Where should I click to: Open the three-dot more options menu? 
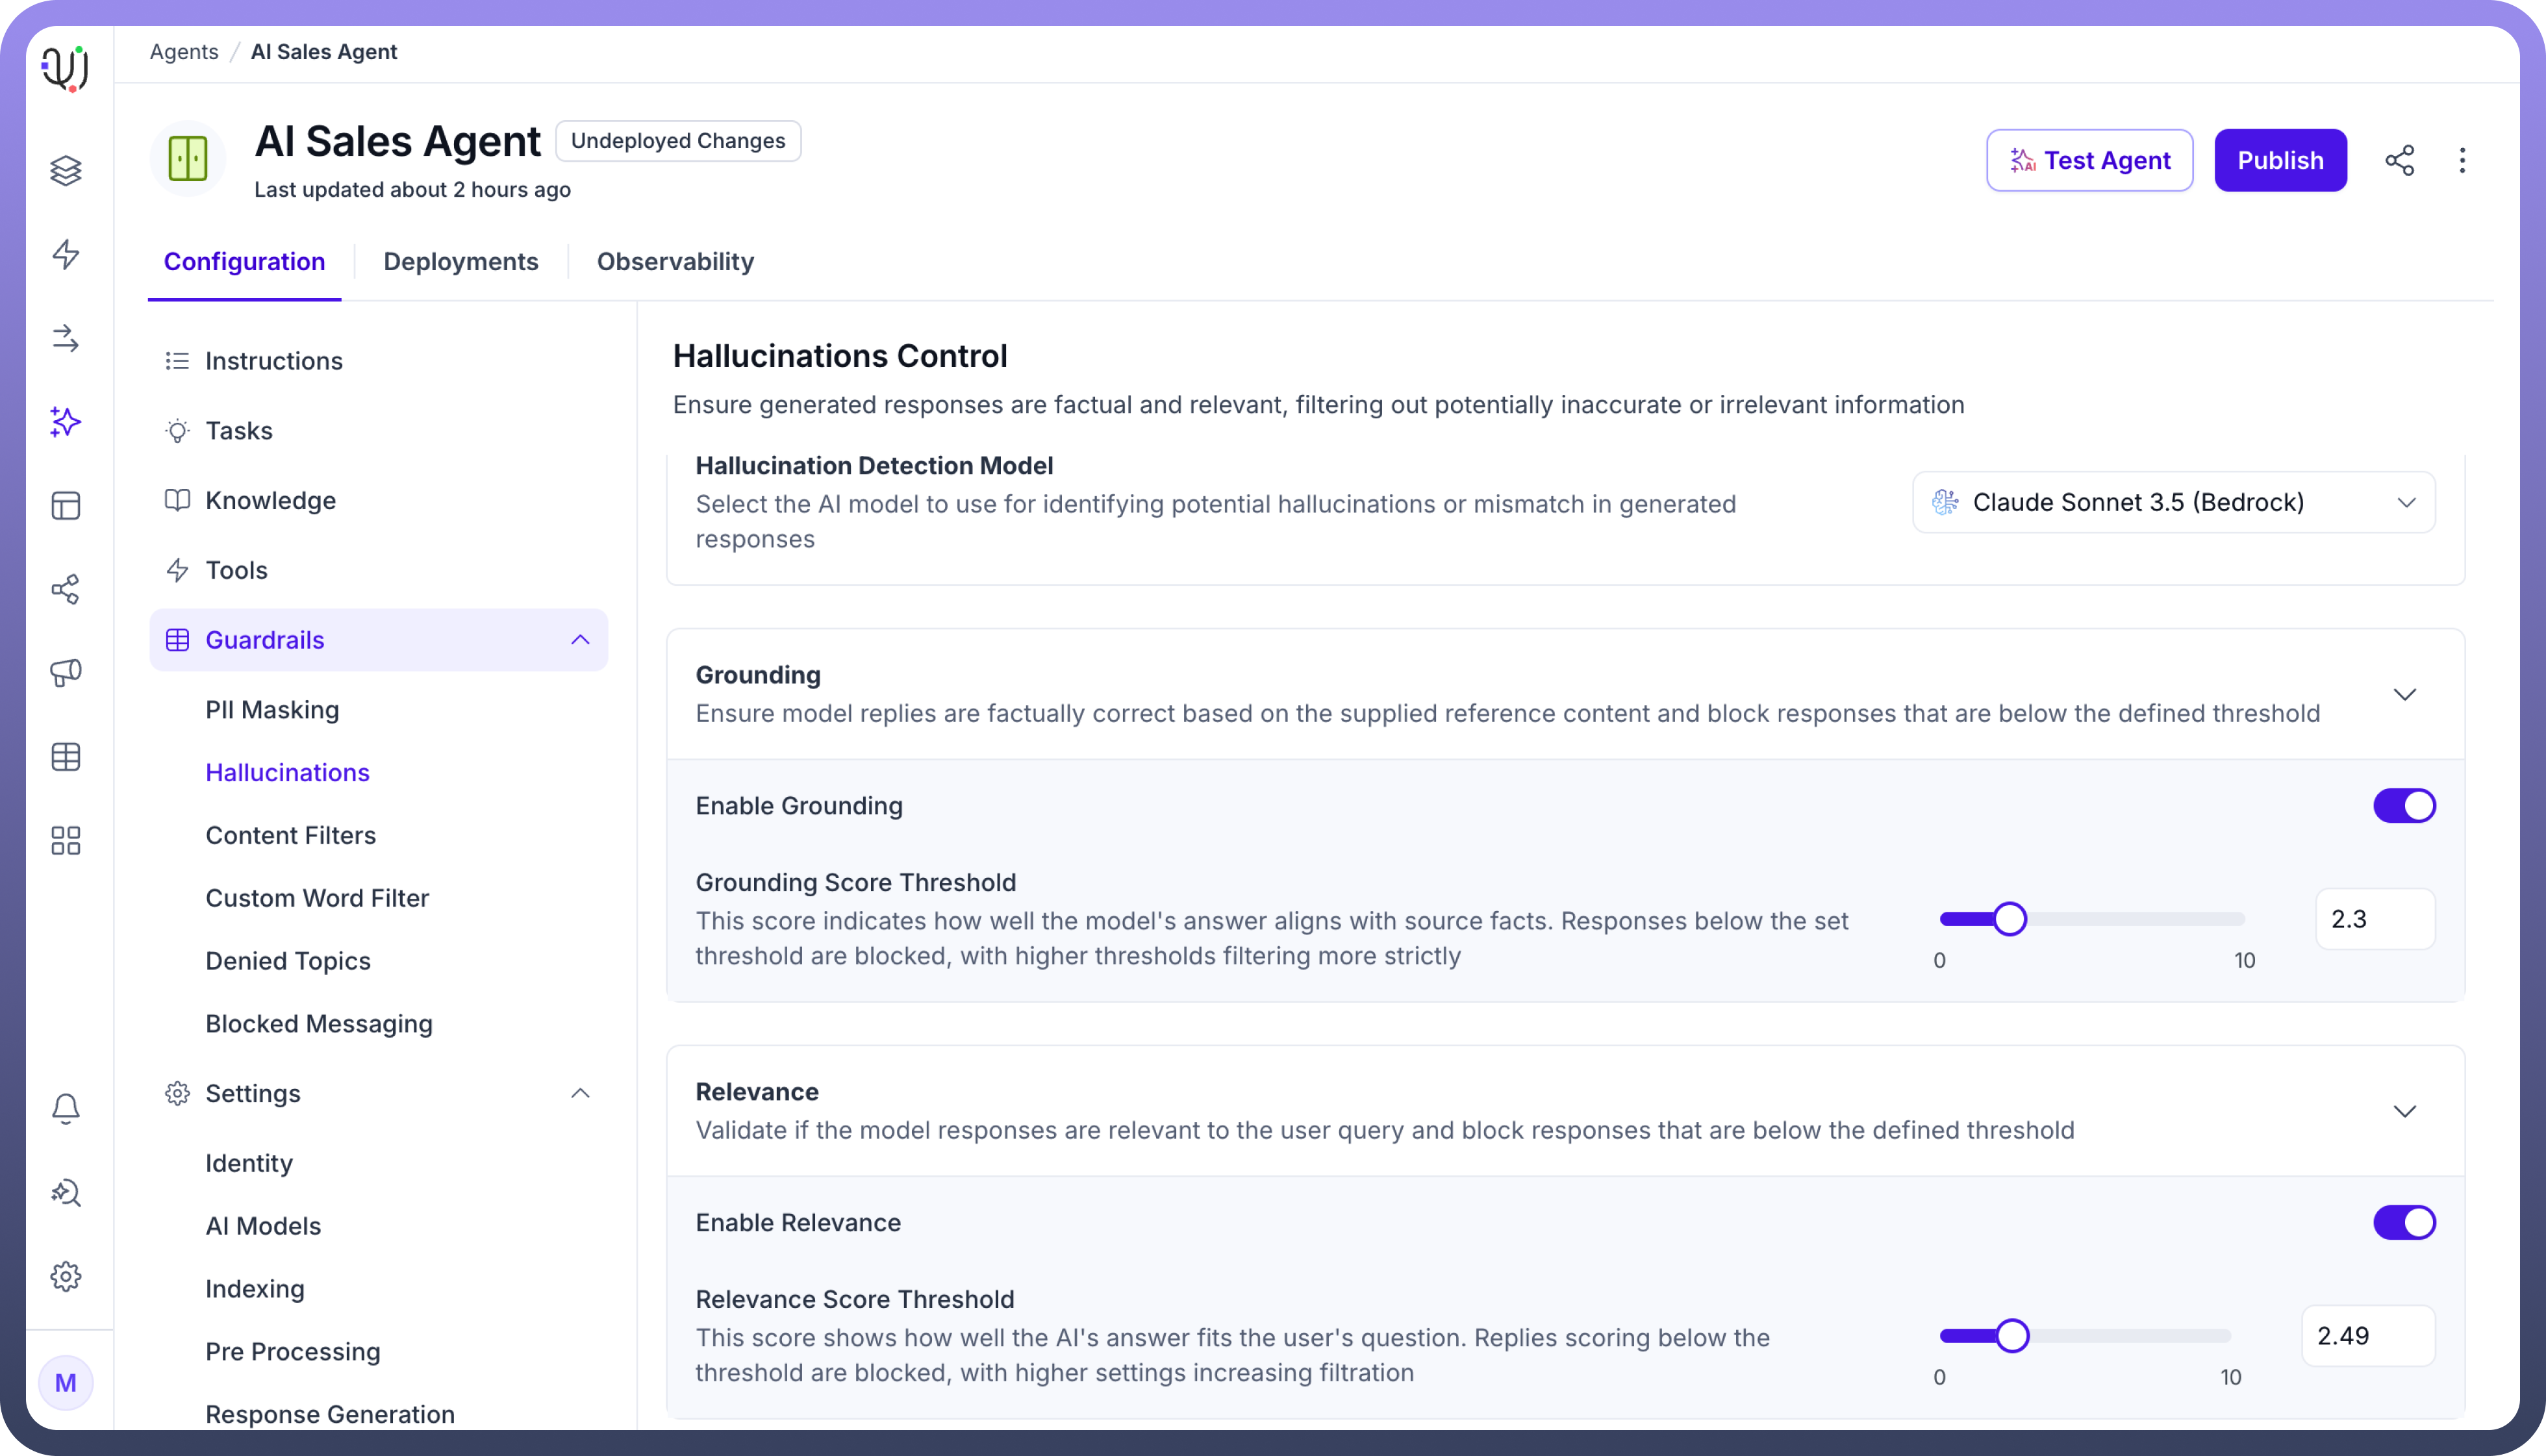click(x=2462, y=160)
